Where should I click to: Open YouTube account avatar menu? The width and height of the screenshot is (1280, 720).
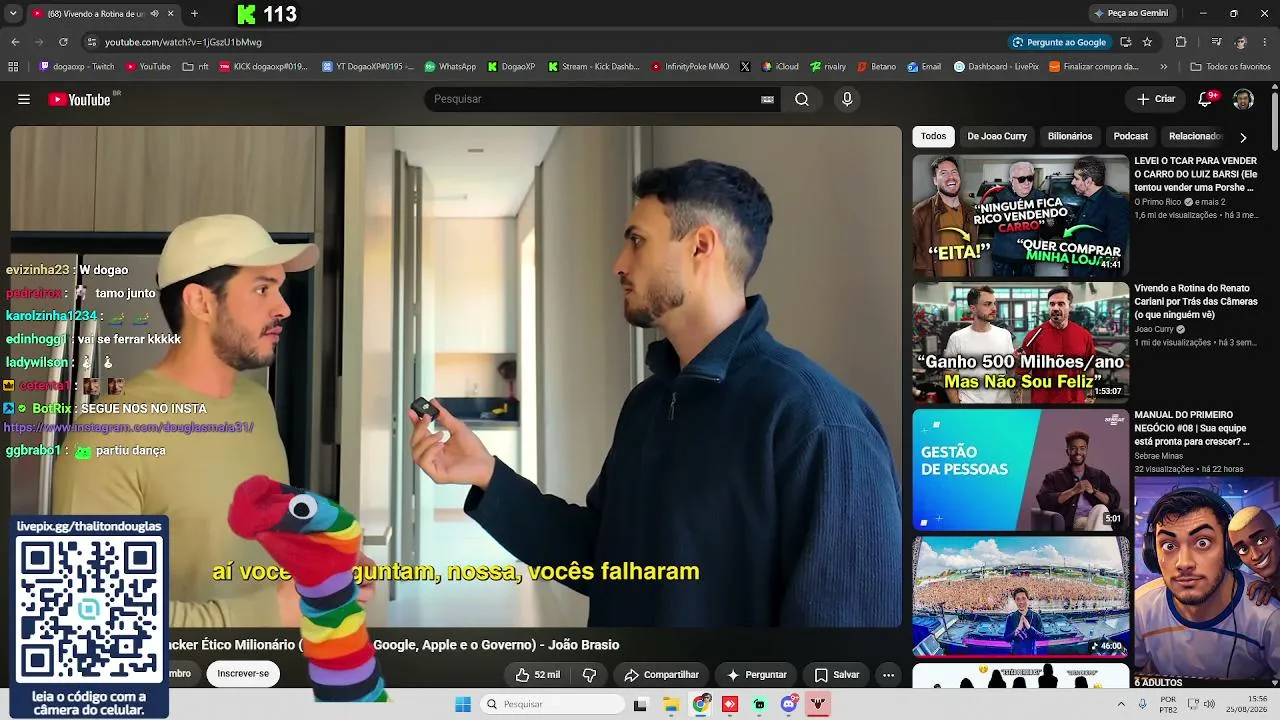coord(1243,99)
